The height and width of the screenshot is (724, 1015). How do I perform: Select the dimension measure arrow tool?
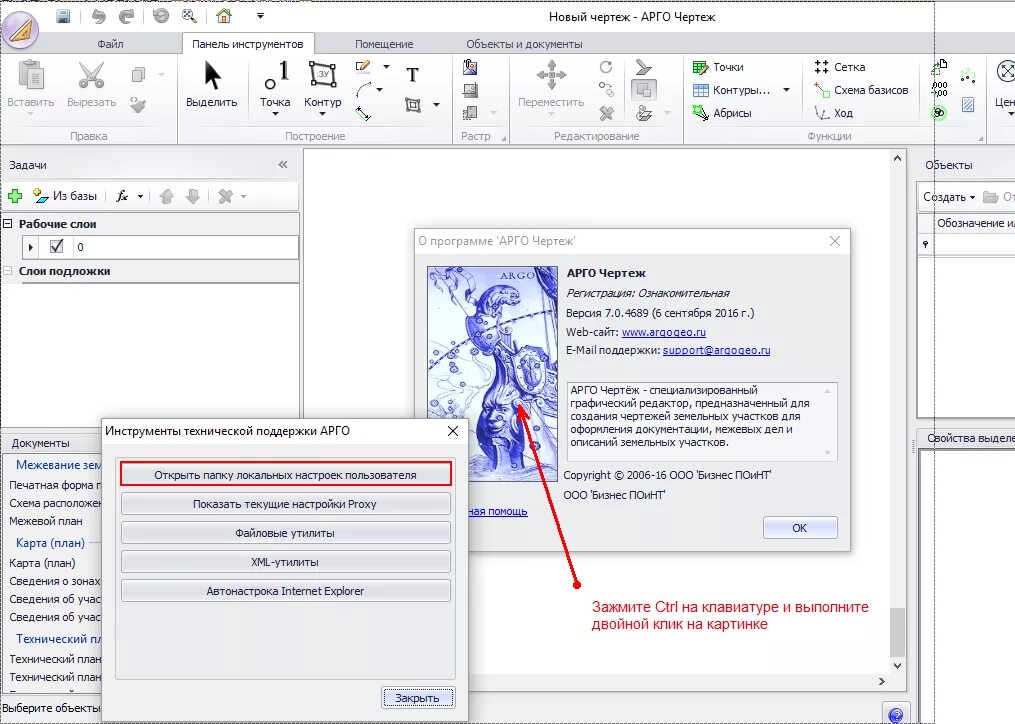[x=363, y=113]
